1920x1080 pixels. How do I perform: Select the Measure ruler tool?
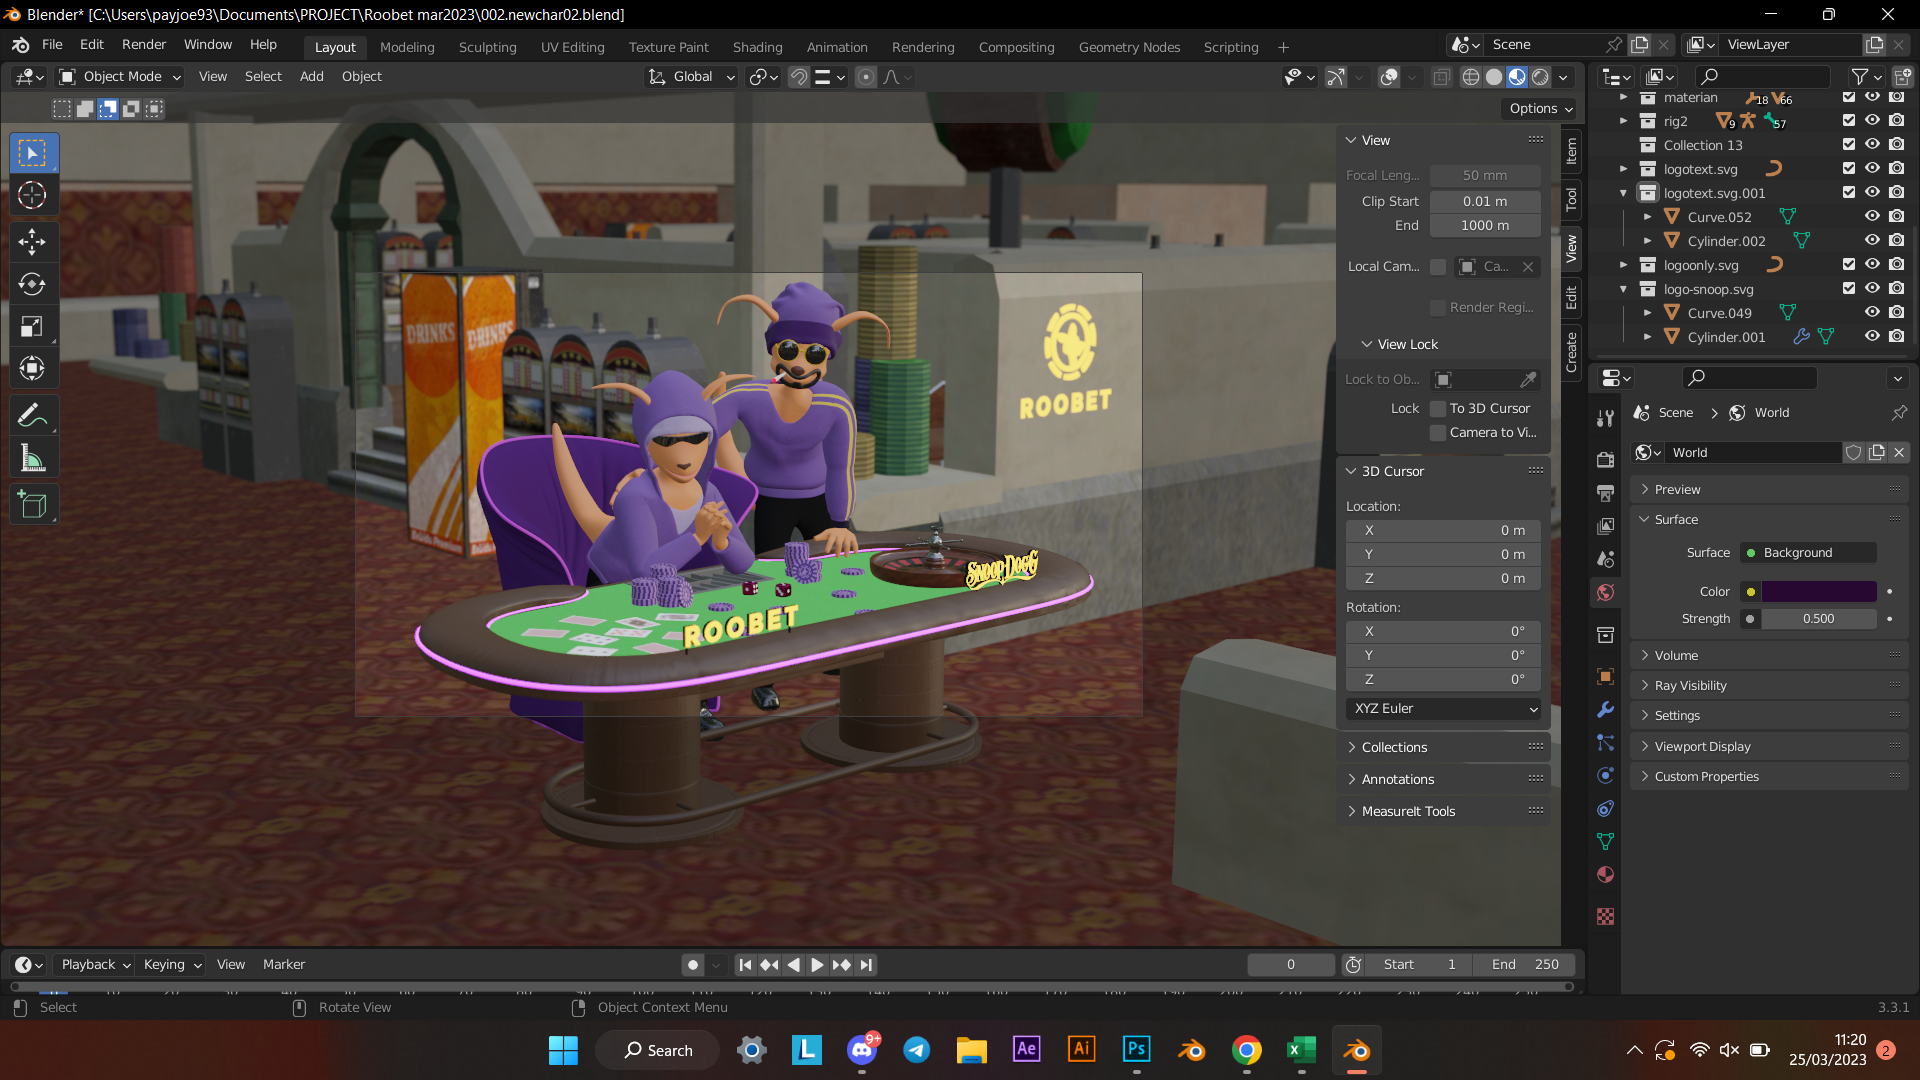click(32, 459)
